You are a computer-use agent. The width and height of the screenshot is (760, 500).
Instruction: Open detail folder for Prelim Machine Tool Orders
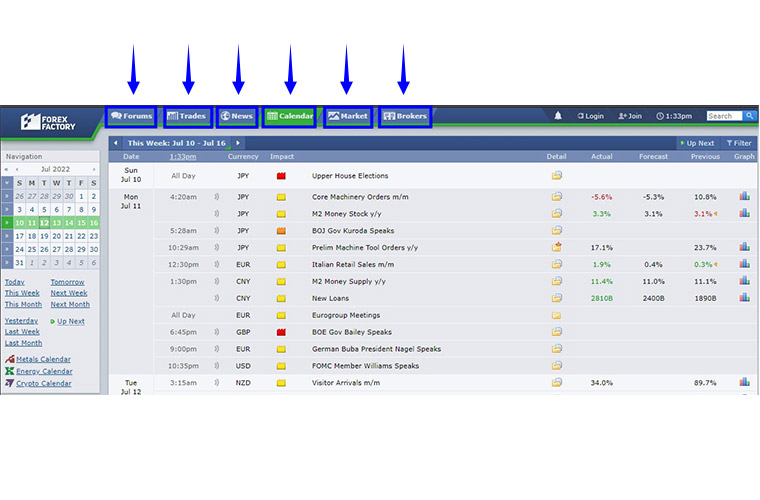[556, 247]
